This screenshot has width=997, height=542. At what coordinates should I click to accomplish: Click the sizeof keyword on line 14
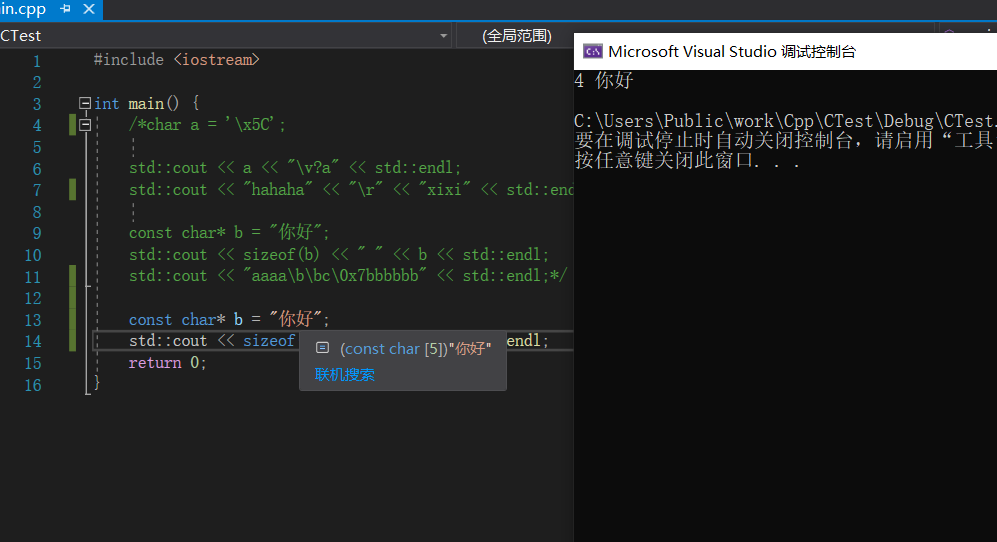(x=269, y=341)
